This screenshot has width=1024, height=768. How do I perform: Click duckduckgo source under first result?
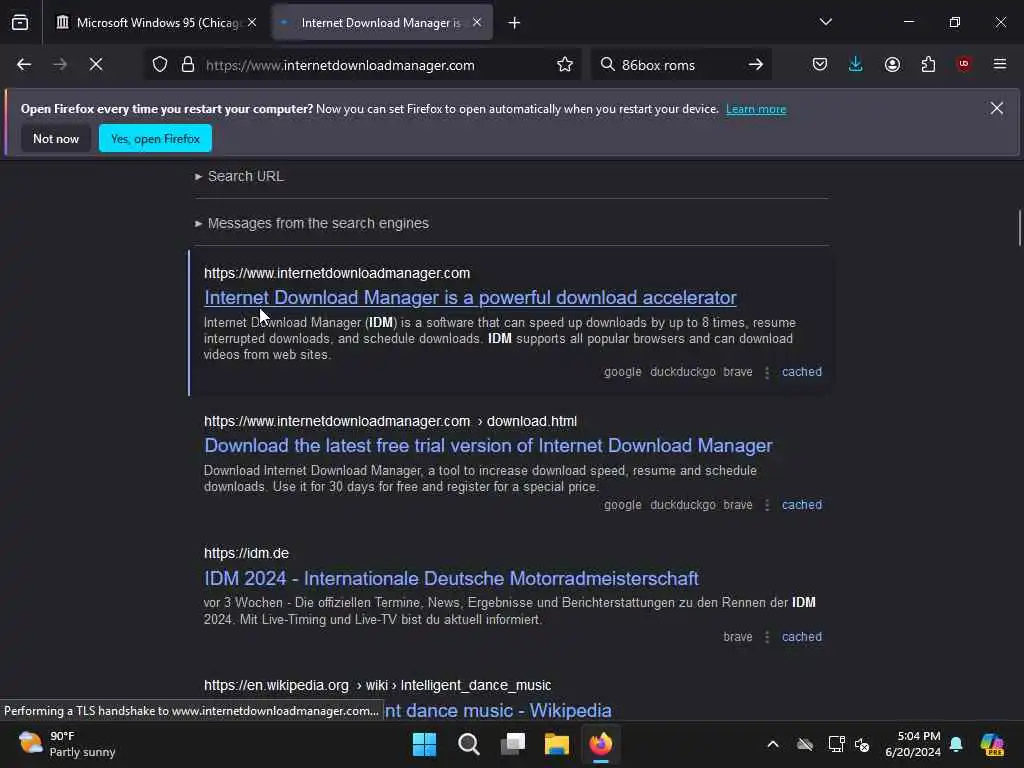click(x=682, y=372)
